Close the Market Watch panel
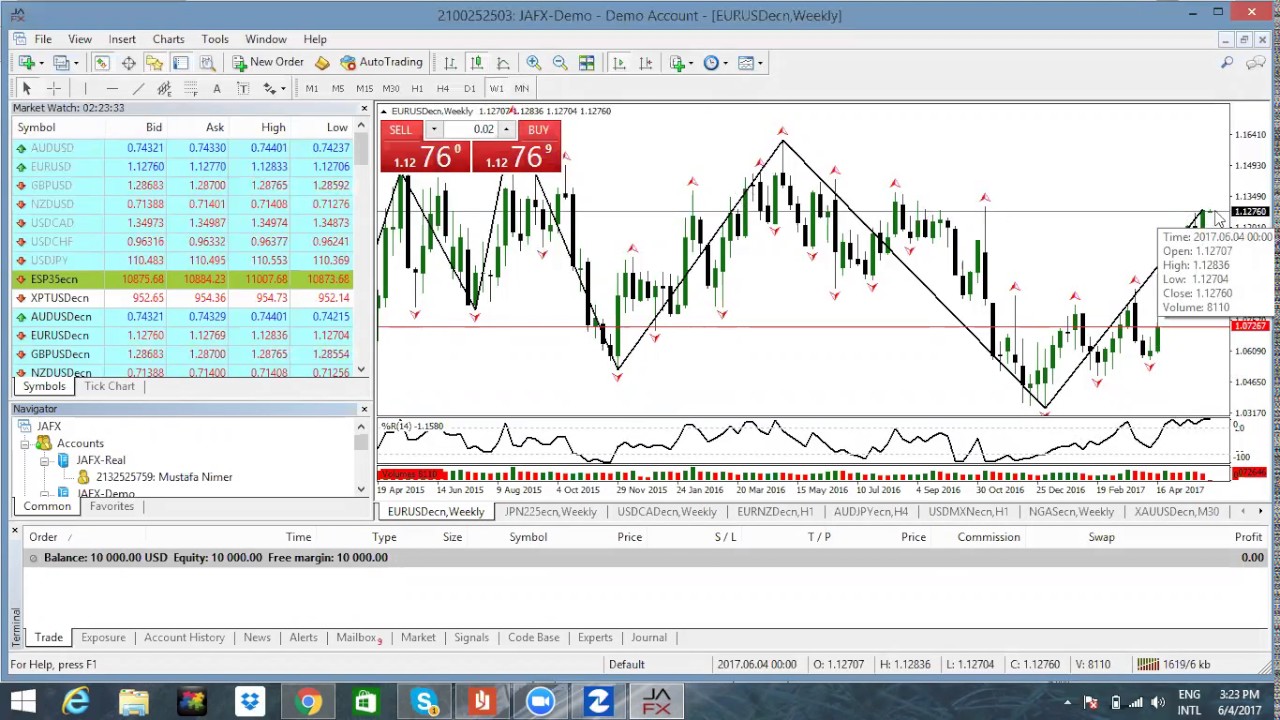 pos(364,108)
